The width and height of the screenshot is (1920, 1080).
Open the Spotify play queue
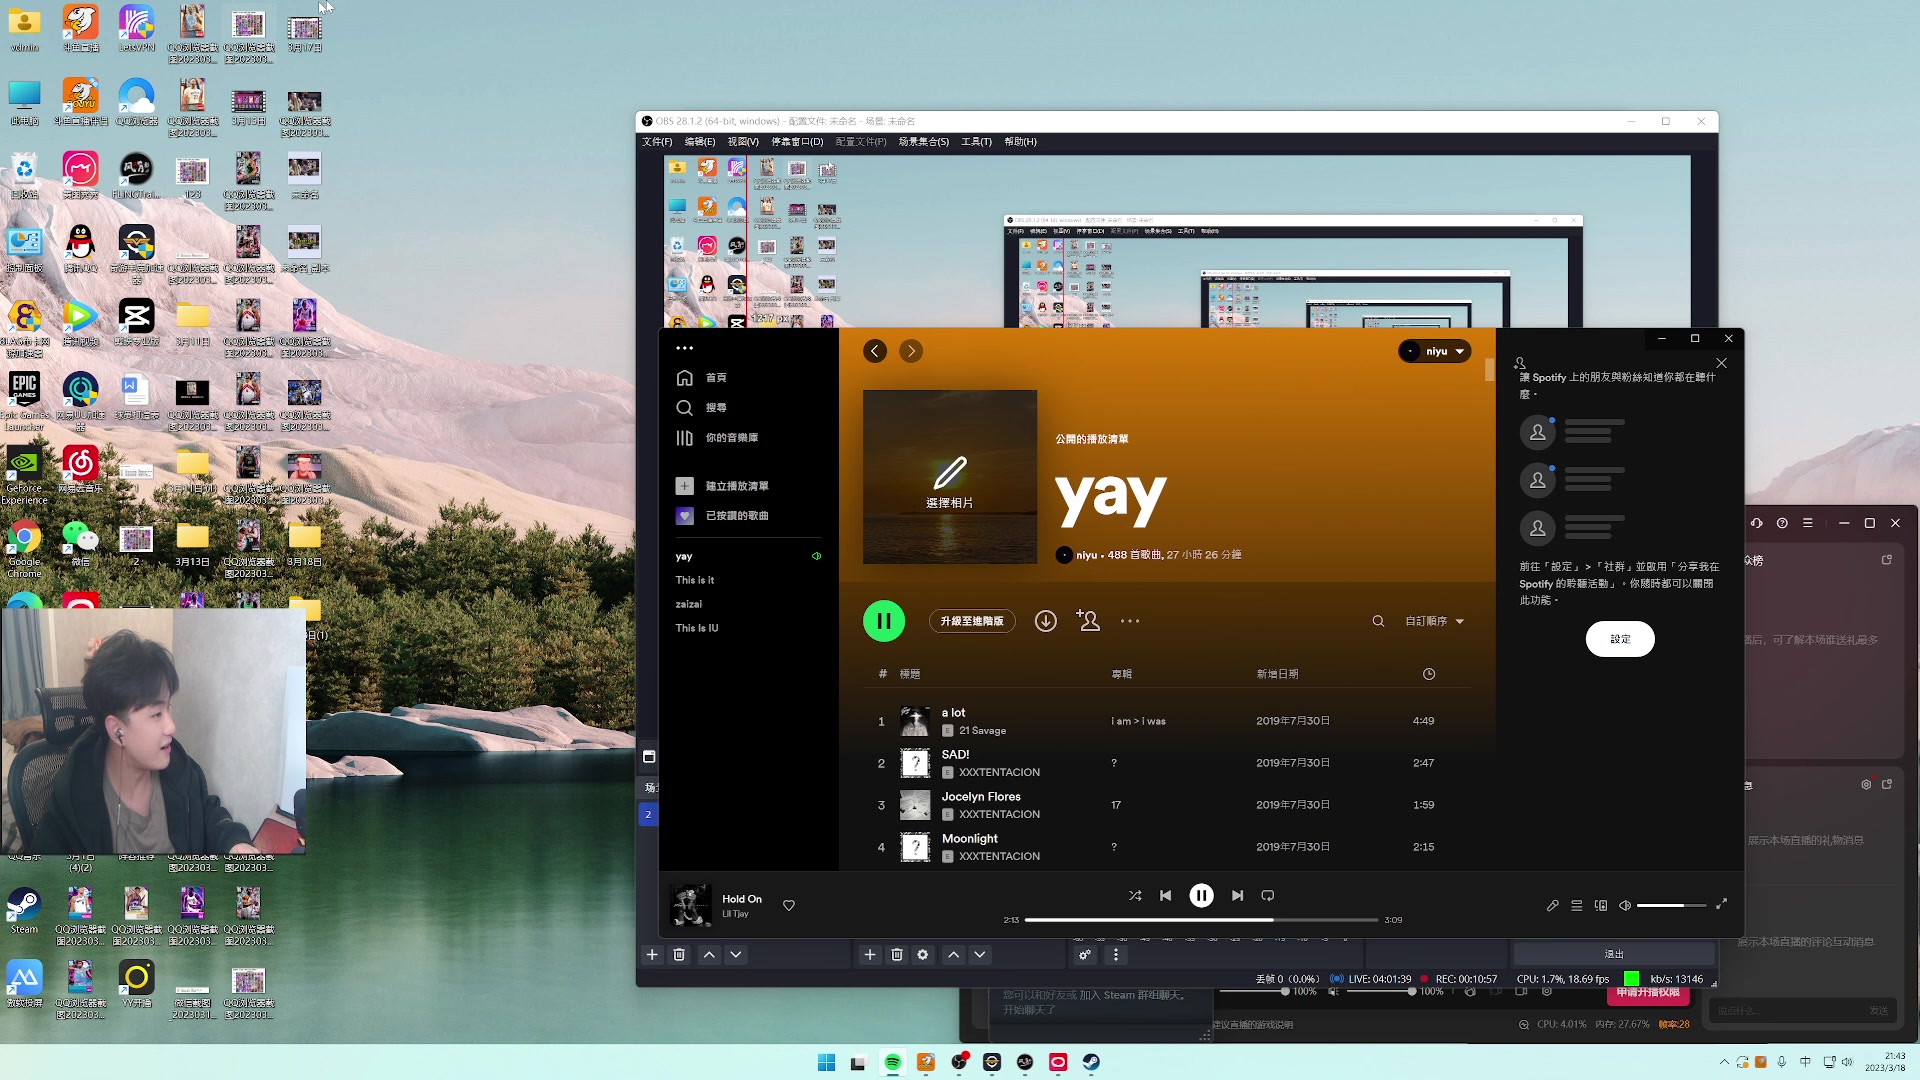pyautogui.click(x=1577, y=905)
